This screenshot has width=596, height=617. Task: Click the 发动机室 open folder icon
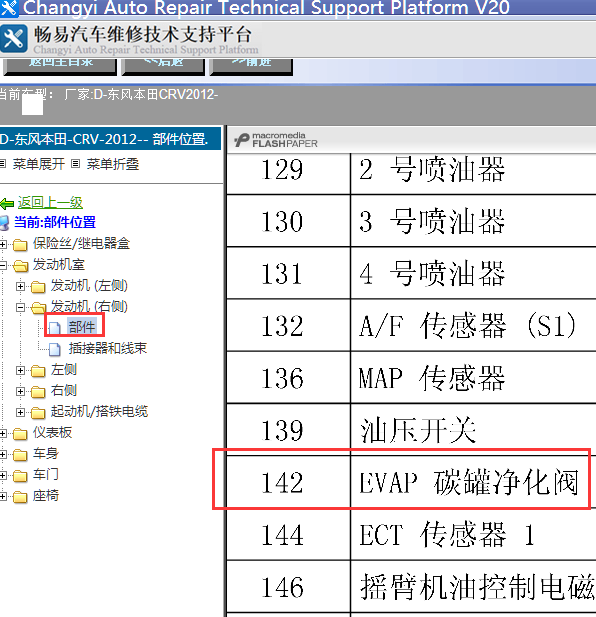tap(20, 266)
